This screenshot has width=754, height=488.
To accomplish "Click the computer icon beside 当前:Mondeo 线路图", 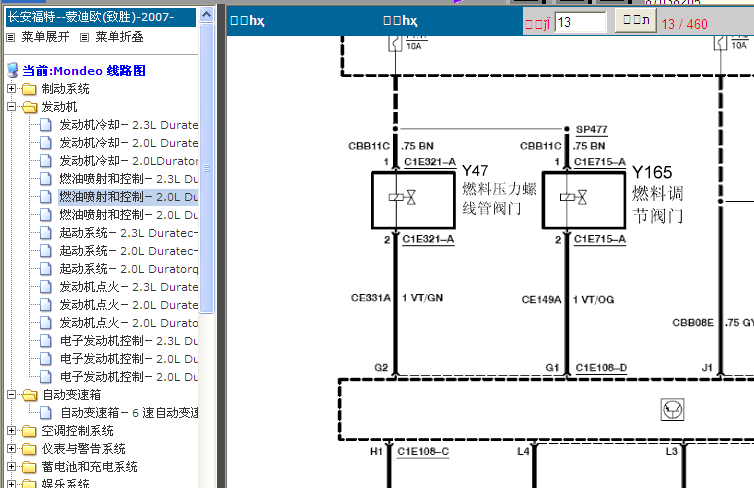I will tap(13, 71).
